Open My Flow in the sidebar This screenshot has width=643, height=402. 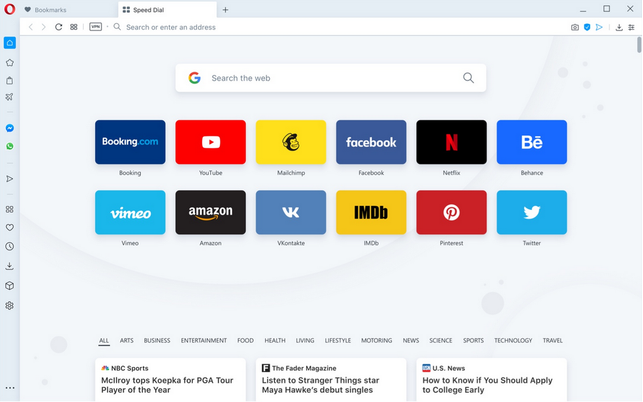[10, 179]
